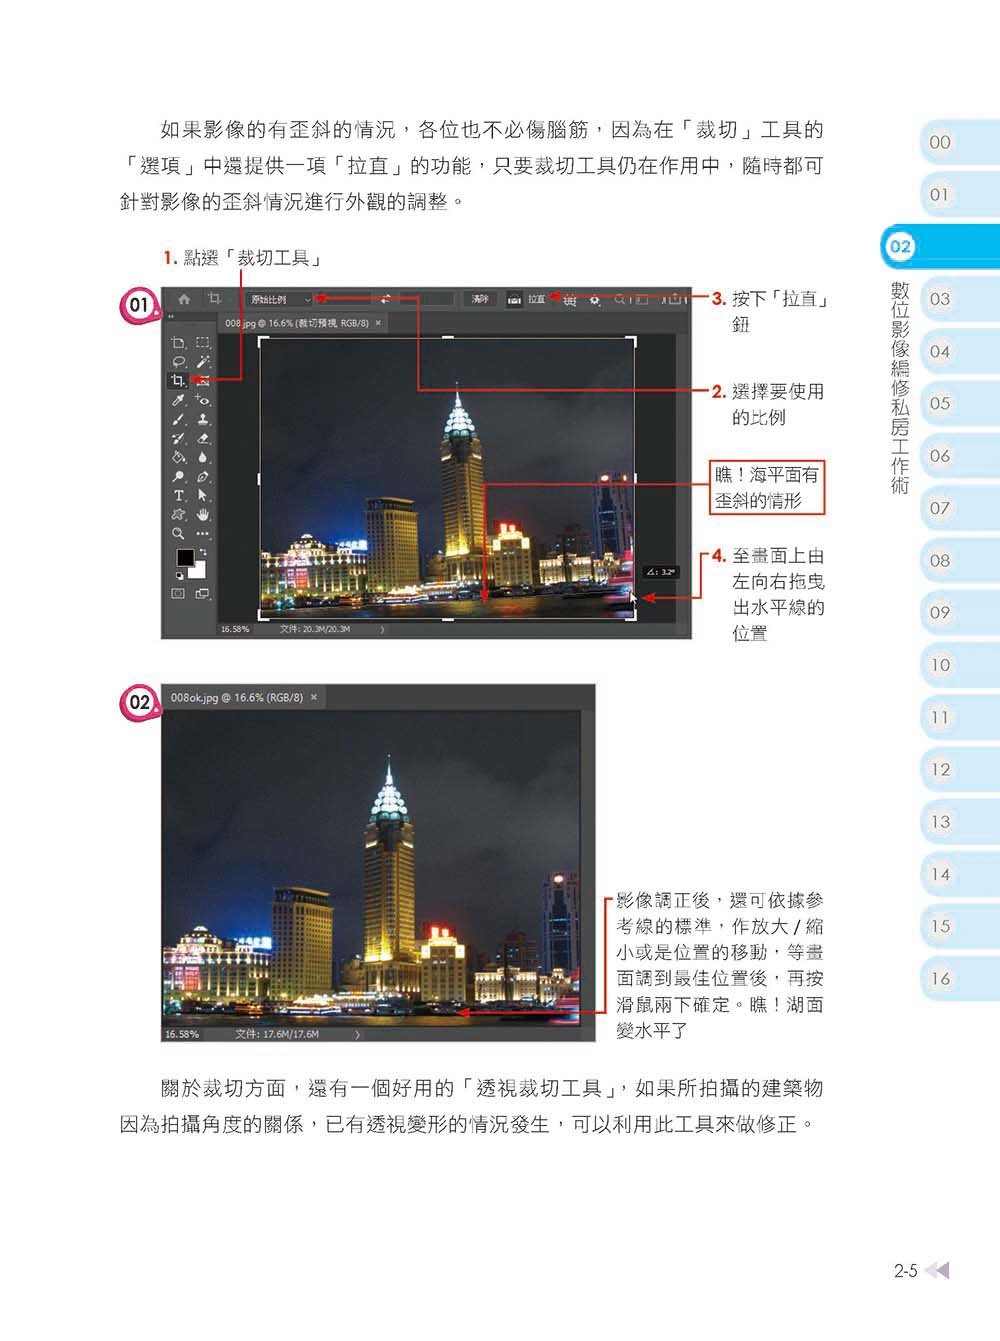Select the Clone Stamp tool
Image resolution: width=1000 pixels, height=1341 pixels.
click(x=203, y=419)
